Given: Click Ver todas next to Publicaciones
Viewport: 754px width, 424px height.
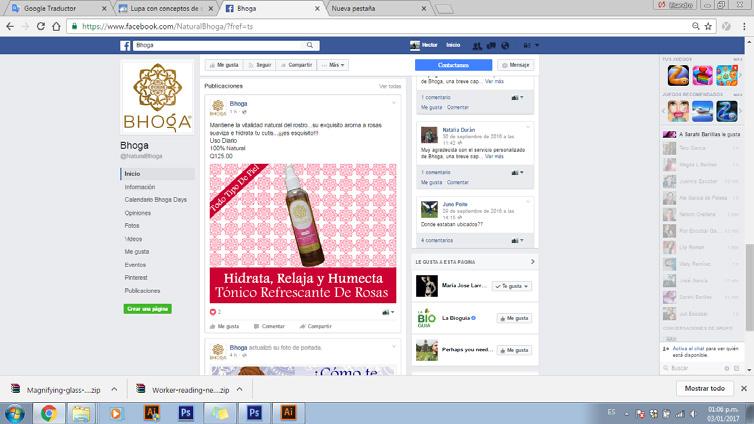Looking at the screenshot, I should [390, 86].
